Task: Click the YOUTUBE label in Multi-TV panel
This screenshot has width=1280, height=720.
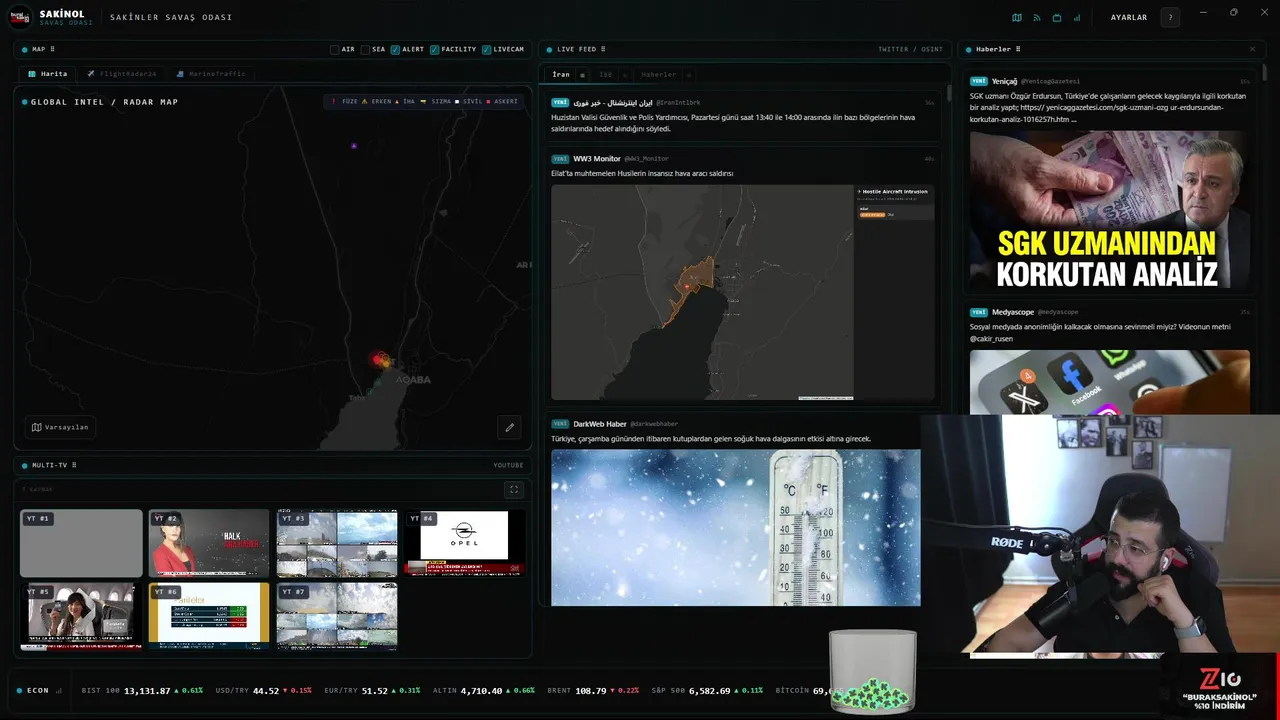Action: click(x=508, y=465)
